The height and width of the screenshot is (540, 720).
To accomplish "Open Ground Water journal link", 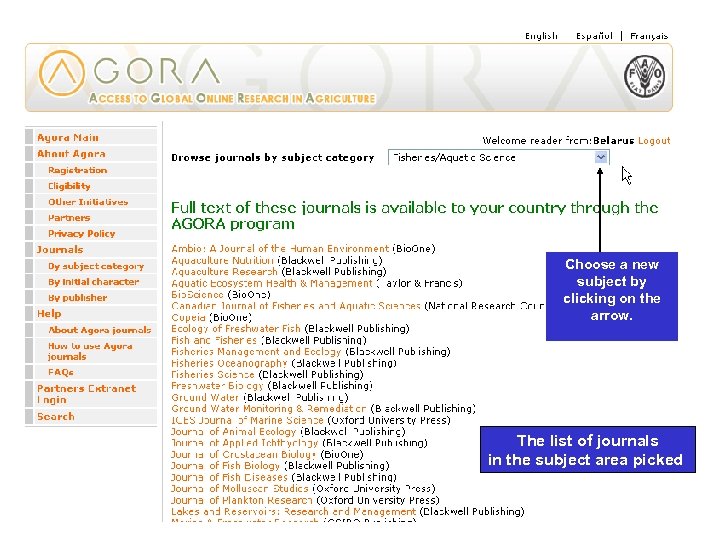I will (x=205, y=397).
